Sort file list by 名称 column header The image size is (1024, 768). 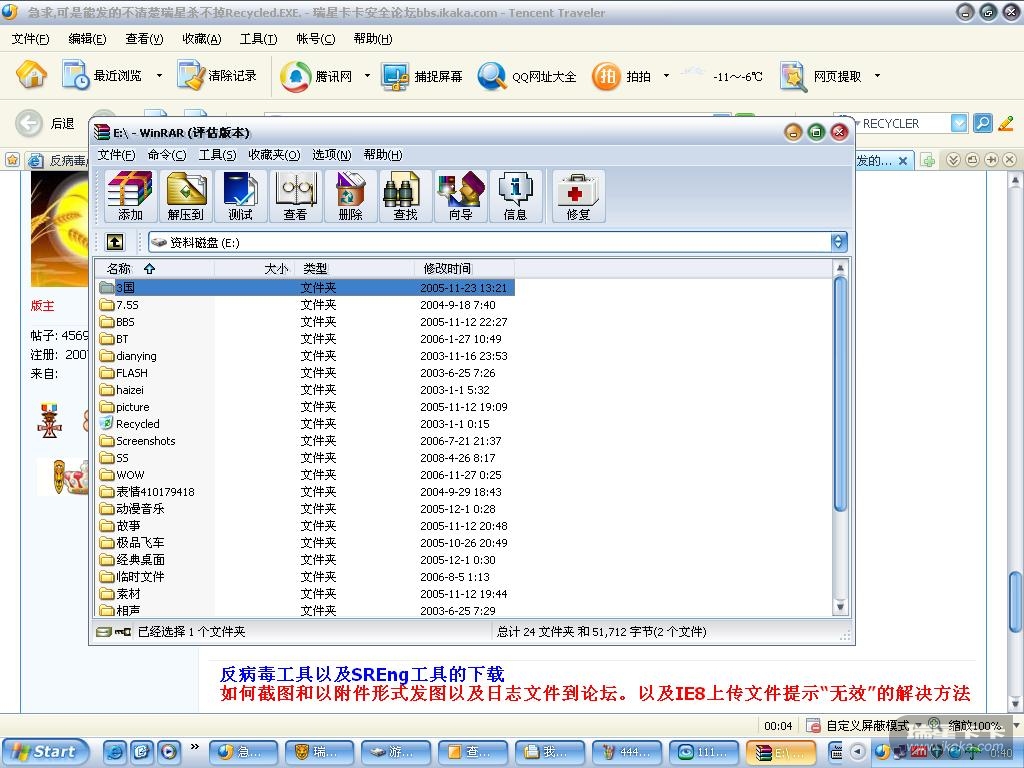[120, 268]
